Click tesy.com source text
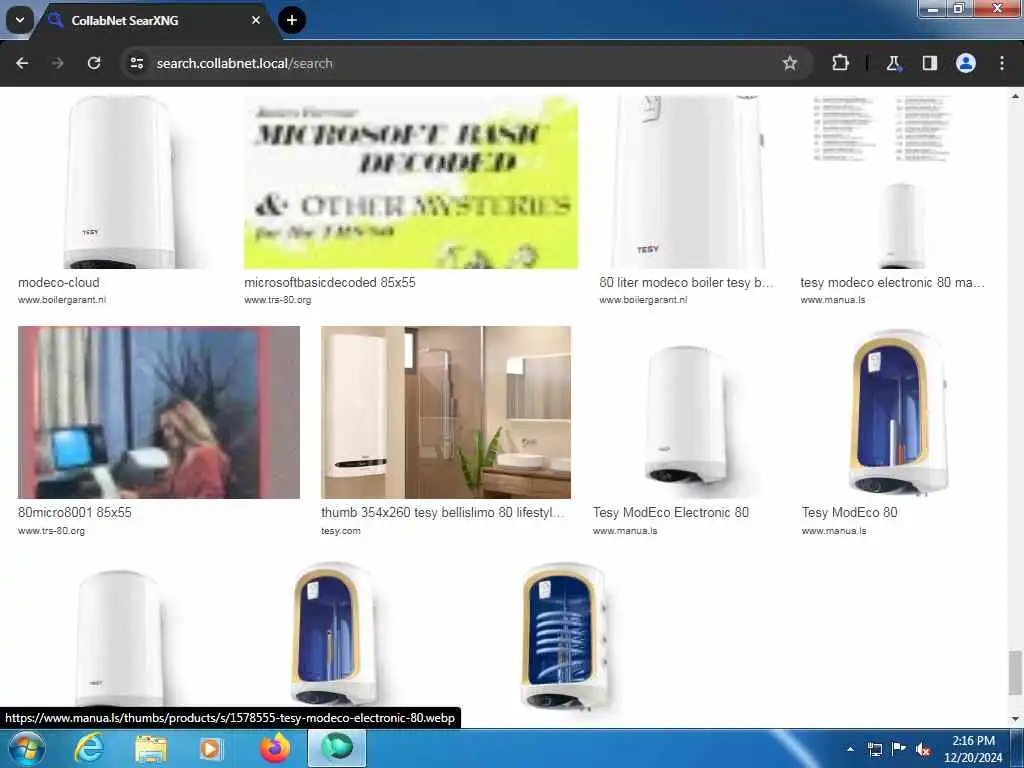The width and height of the screenshot is (1024, 768). pyautogui.click(x=341, y=531)
